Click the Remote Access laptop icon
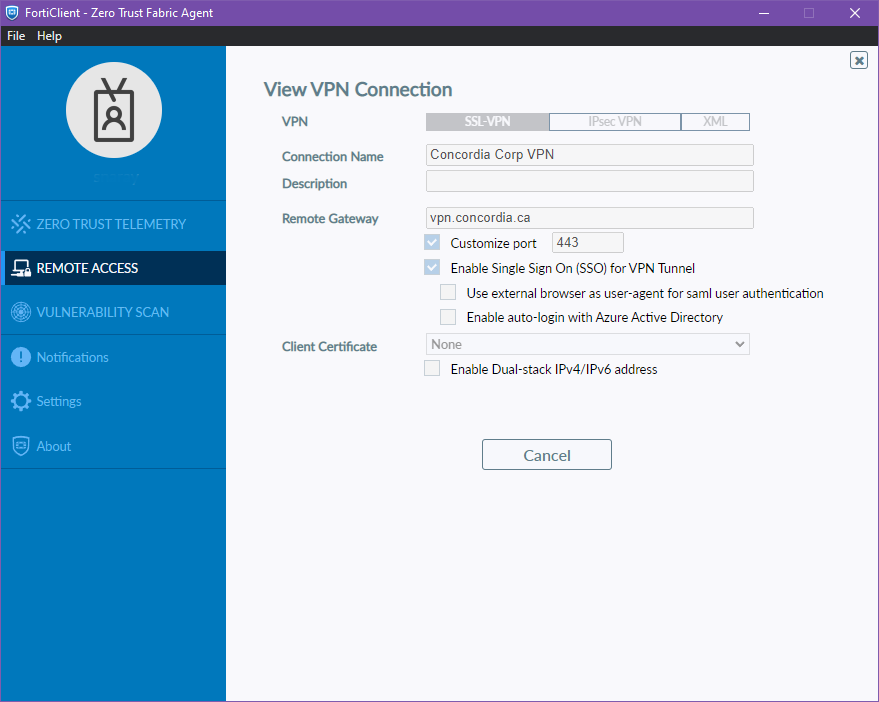 coord(21,268)
